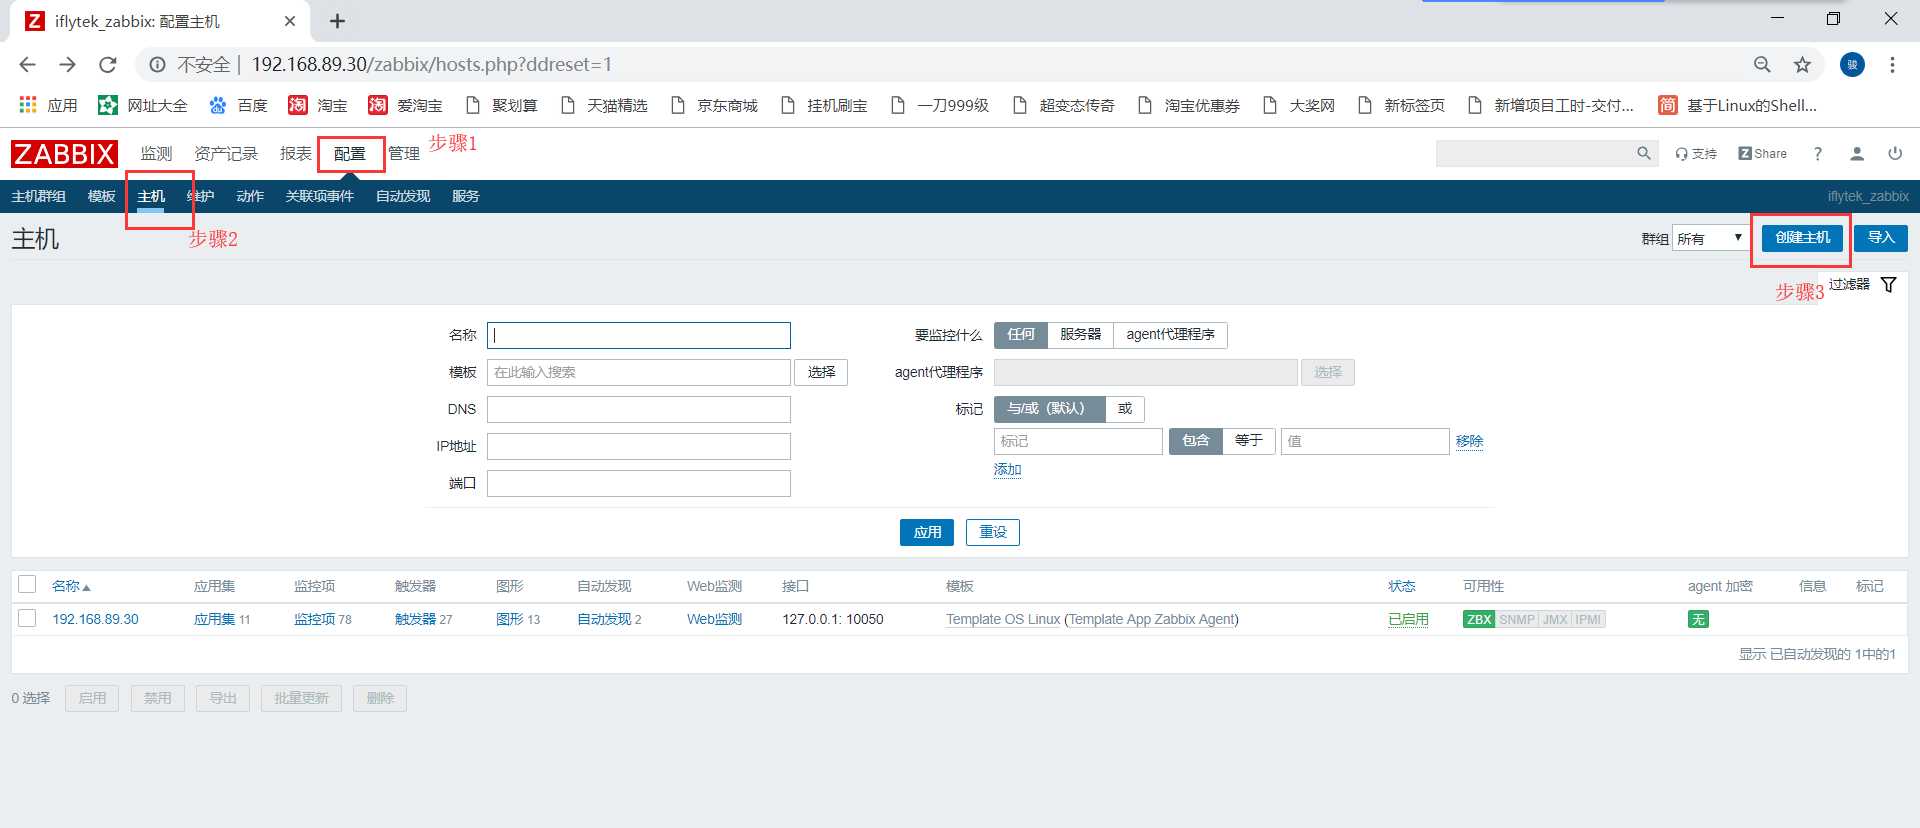The width and height of the screenshot is (1920, 828).
Task: Tick the checkbox for host 192.168.89.30
Action: click(x=27, y=619)
